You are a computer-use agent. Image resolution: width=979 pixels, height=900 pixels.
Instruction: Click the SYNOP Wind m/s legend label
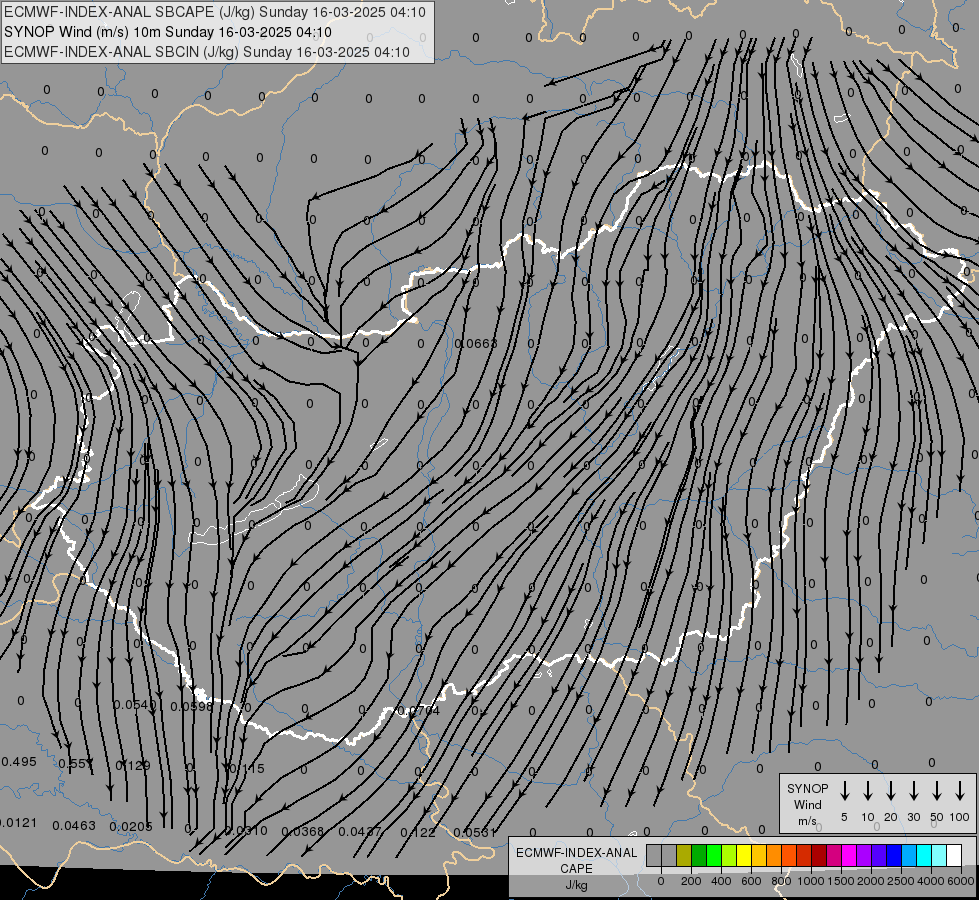click(x=807, y=804)
